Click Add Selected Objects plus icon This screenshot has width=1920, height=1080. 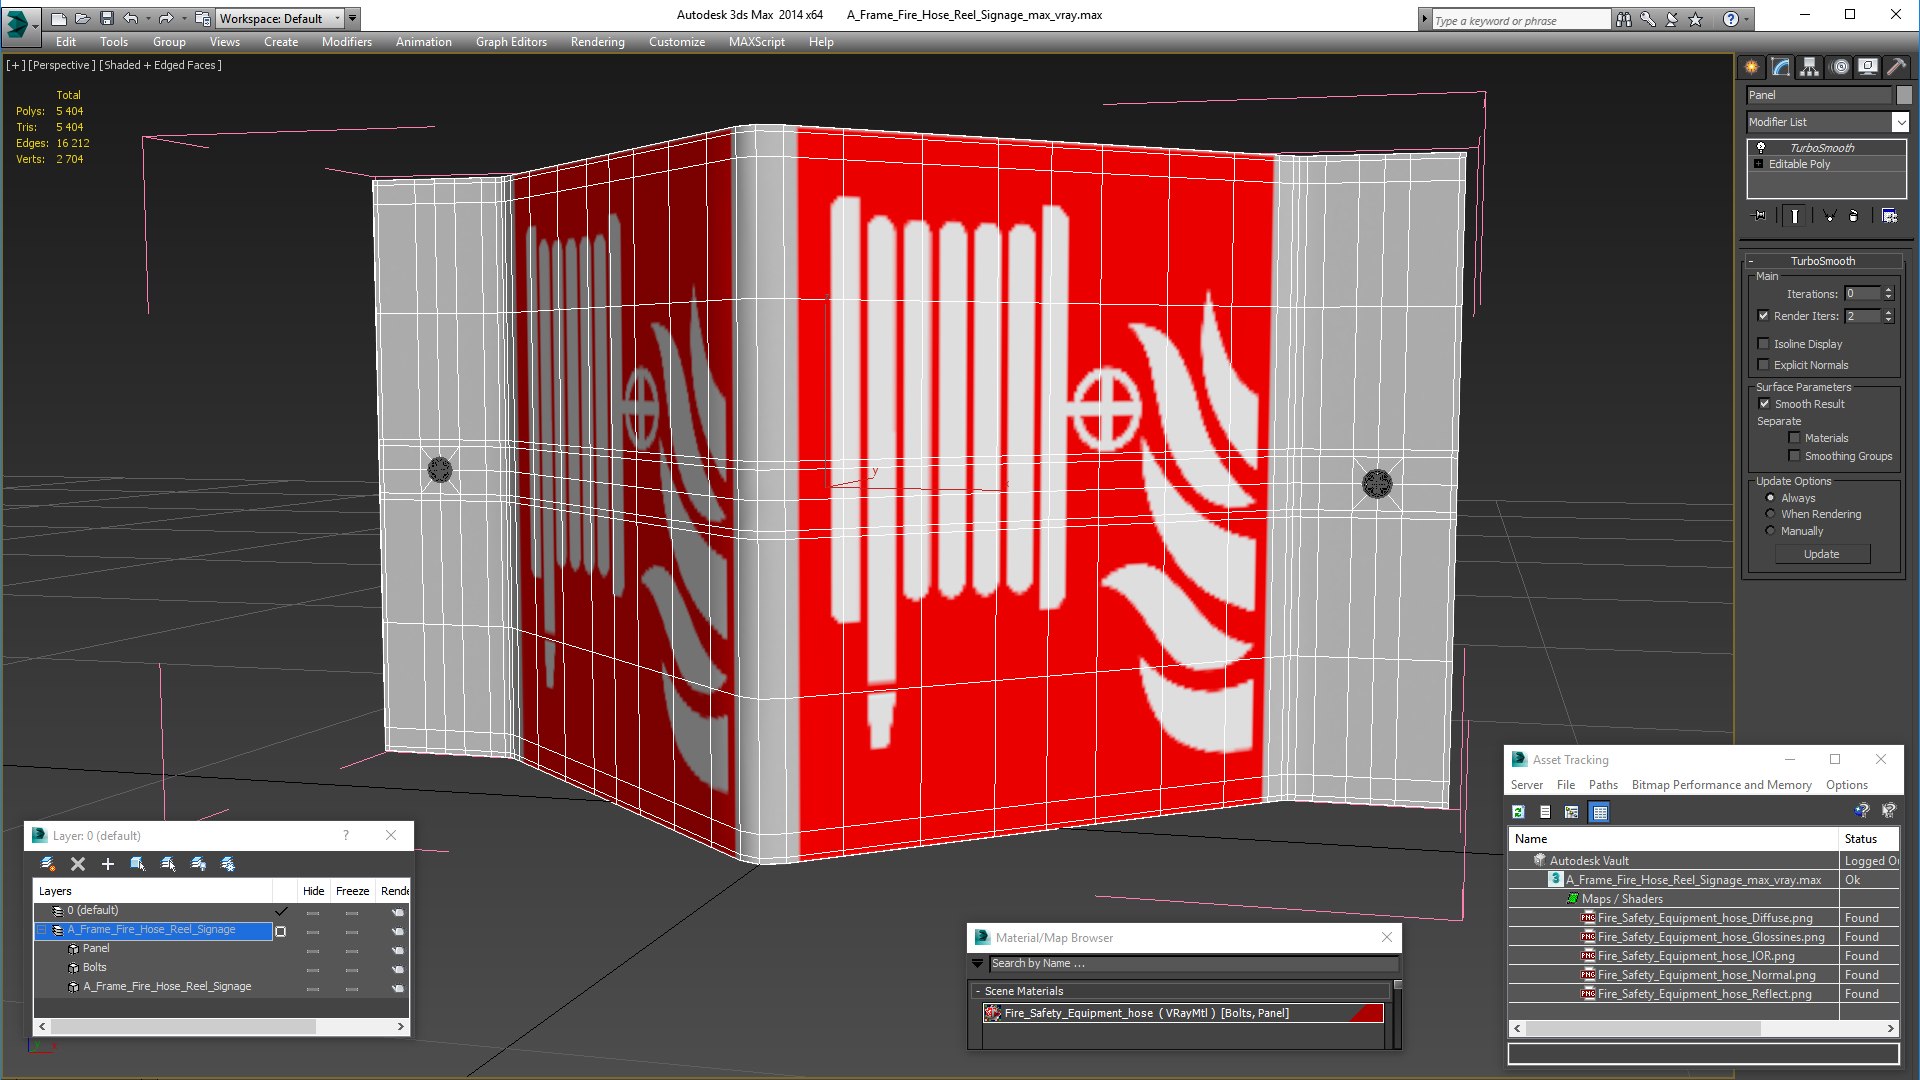pyautogui.click(x=108, y=864)
